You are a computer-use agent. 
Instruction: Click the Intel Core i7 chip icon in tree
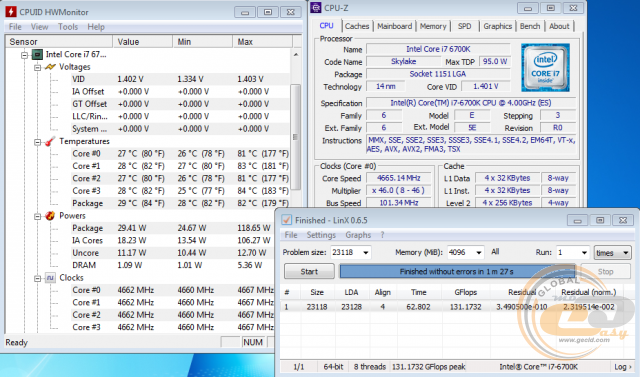click(37, 54)
